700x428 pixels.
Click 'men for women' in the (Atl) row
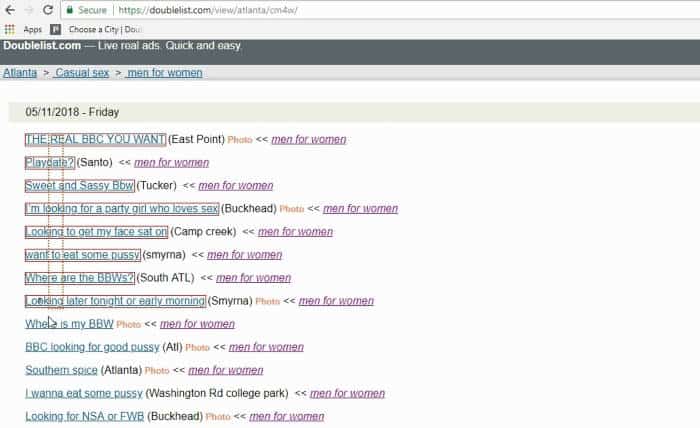(266, 347)
